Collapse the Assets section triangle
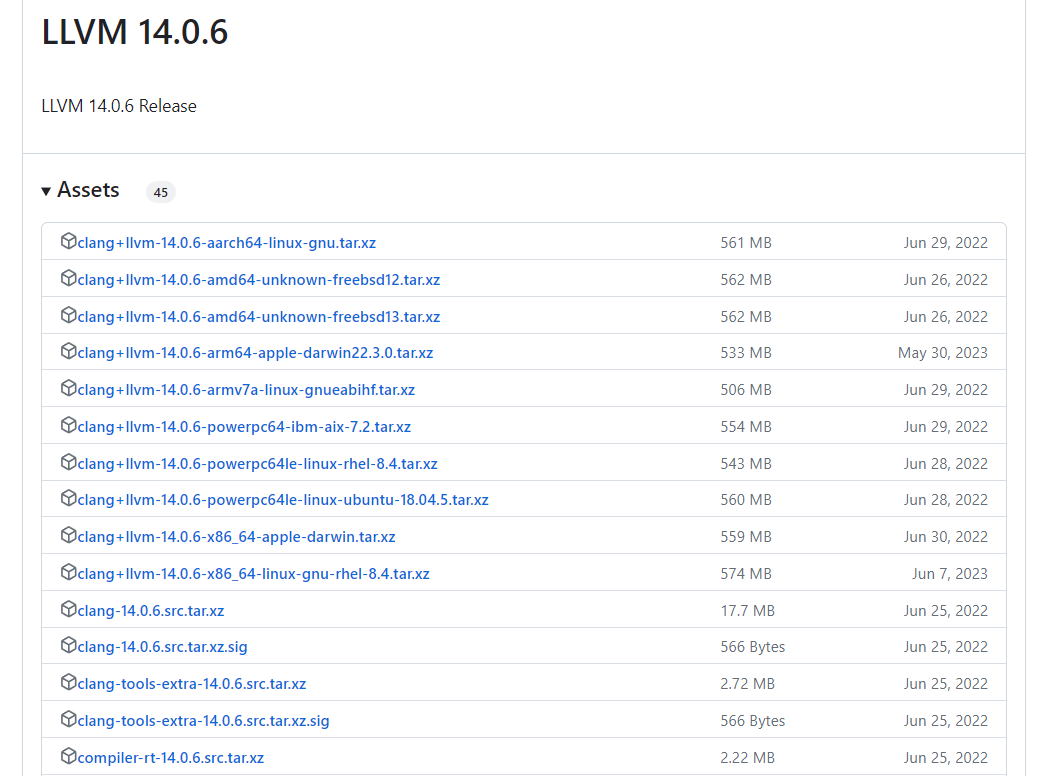This screenshot has width=1056, height=776. 46,191
